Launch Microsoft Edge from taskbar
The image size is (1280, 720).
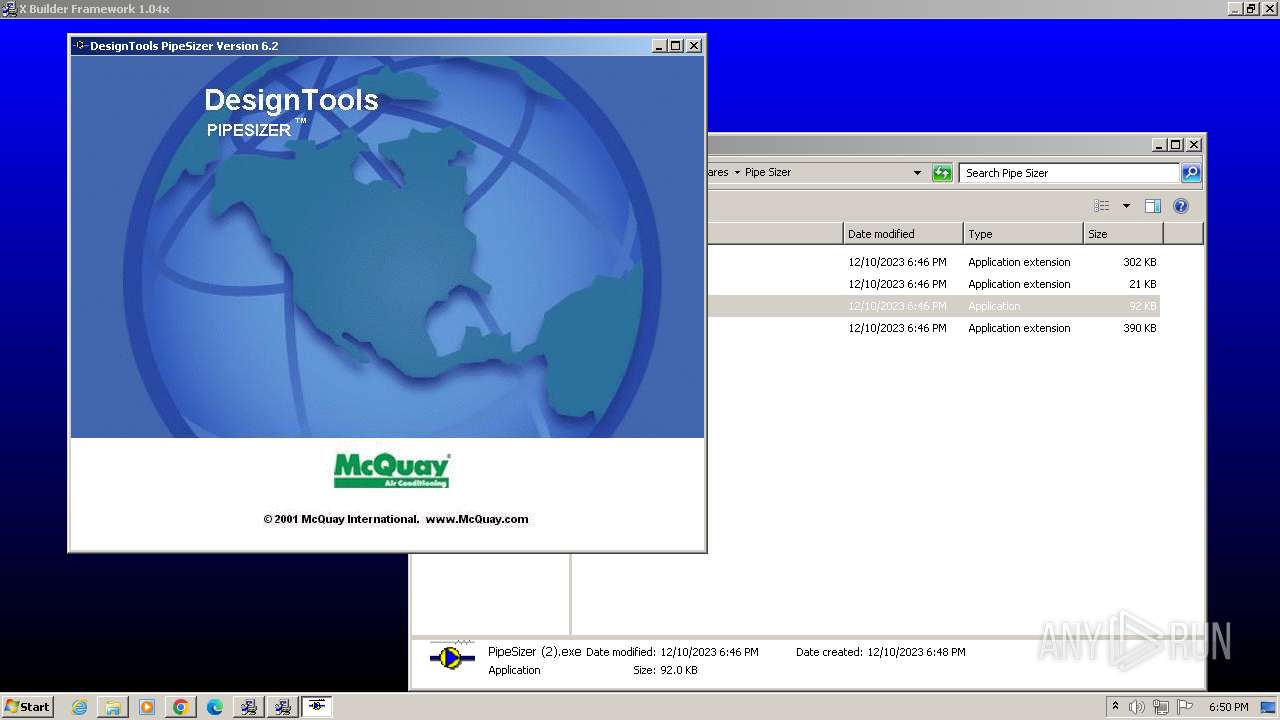tap(215, 707)
